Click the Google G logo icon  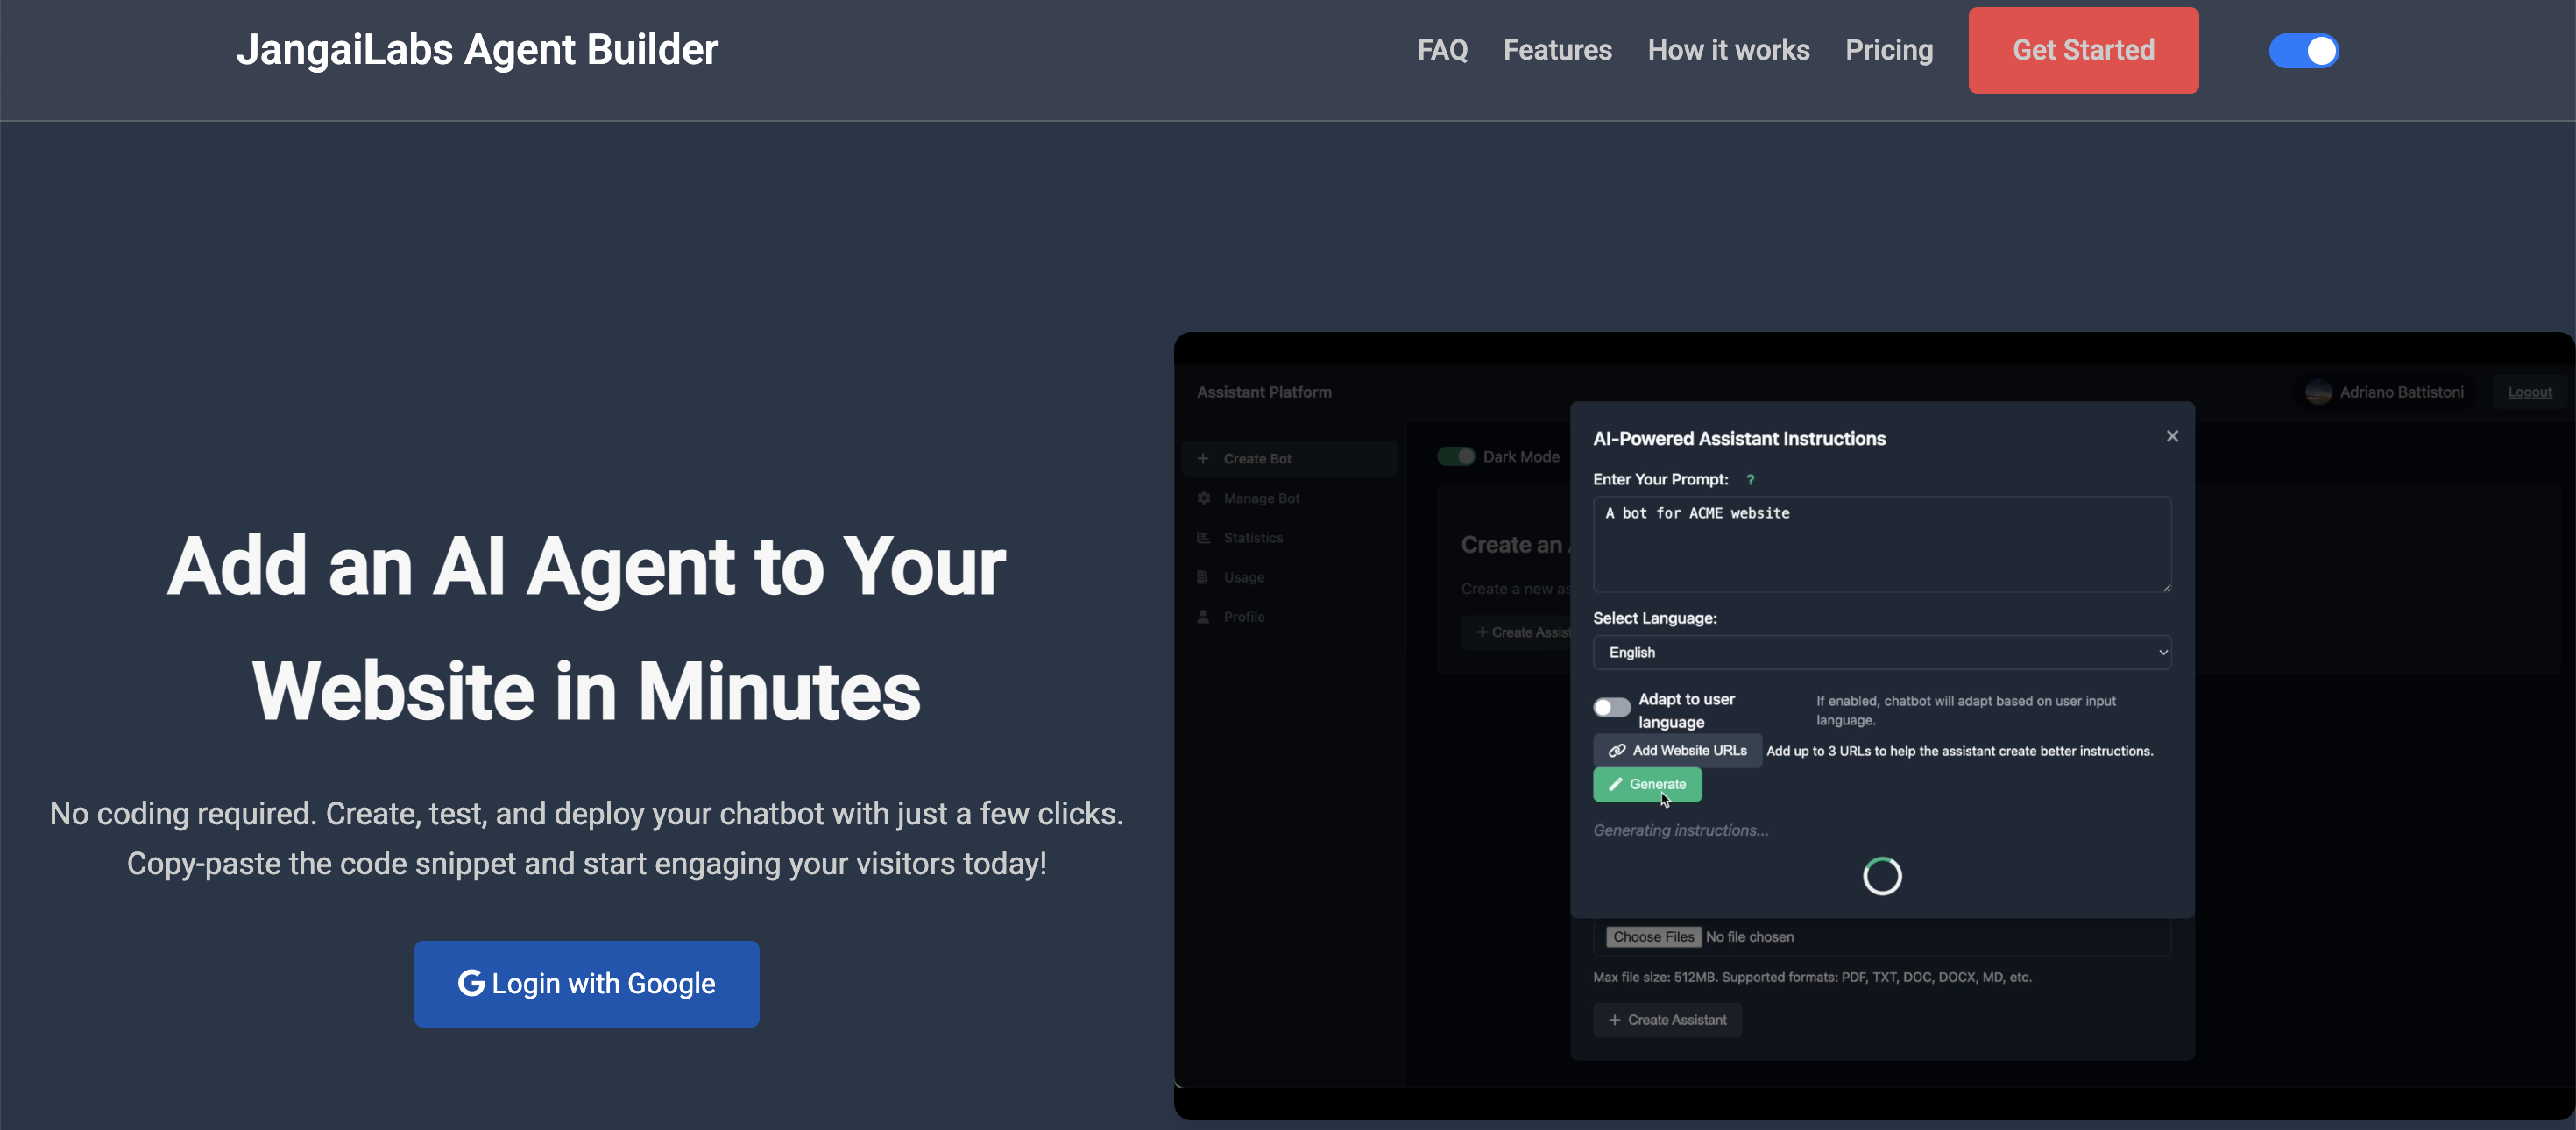pos(471,983)
